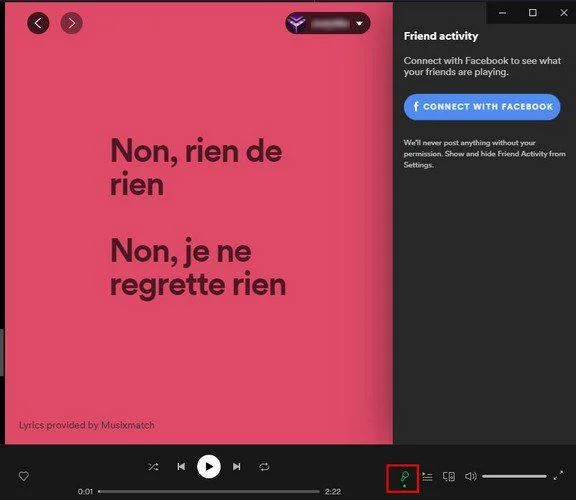Open the user profile dropdown menu

(x=327, y=23)
